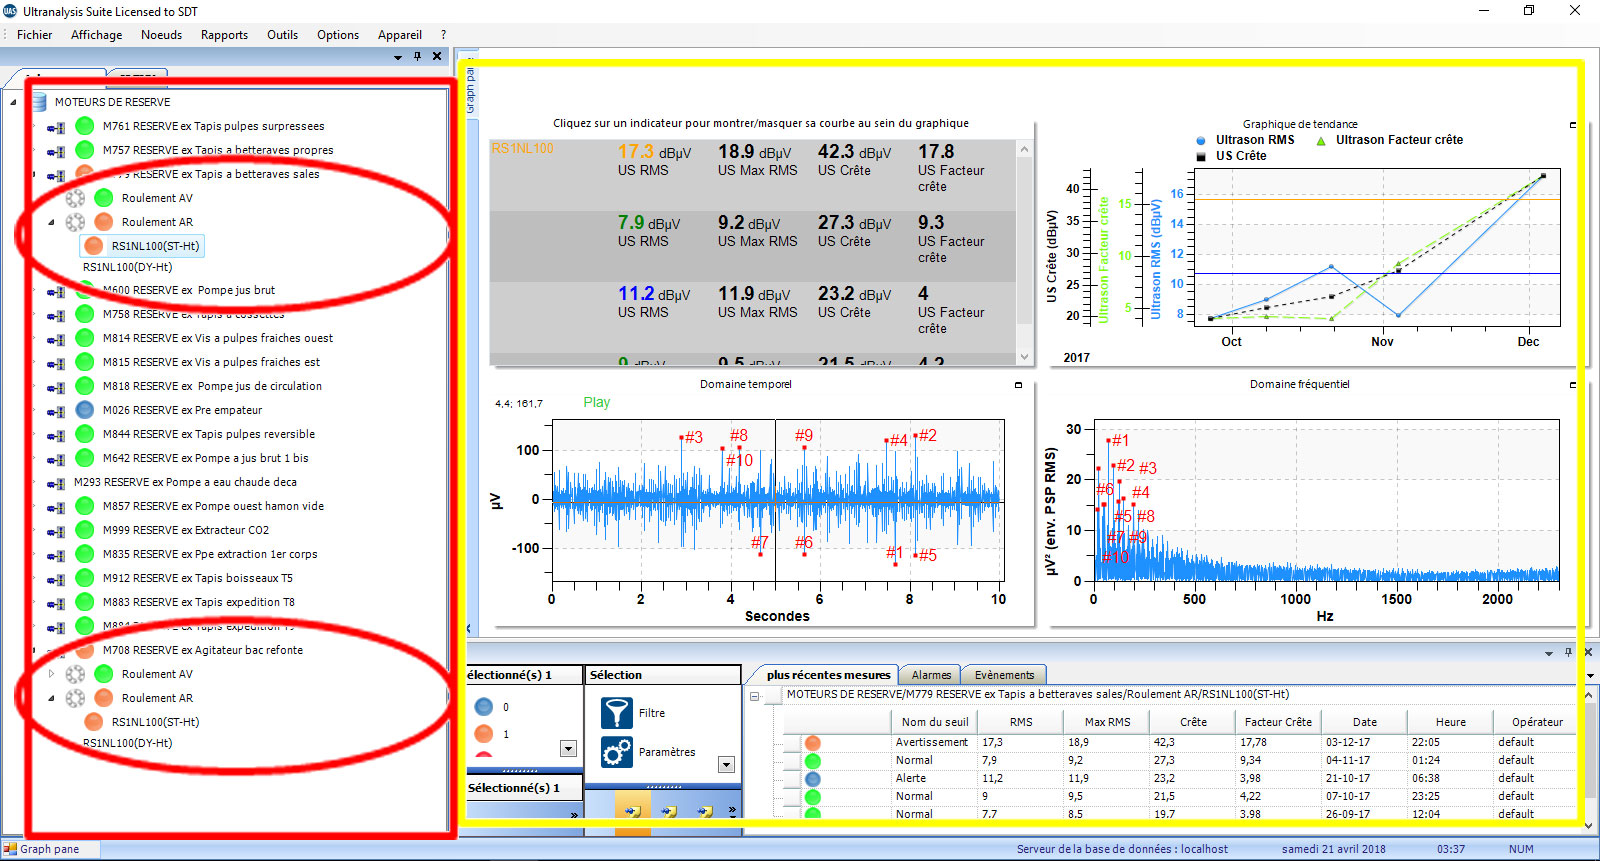1600x861 pixels.
Task: Click the blue status circle of M026 RESERVE
Action: [85, 410]
